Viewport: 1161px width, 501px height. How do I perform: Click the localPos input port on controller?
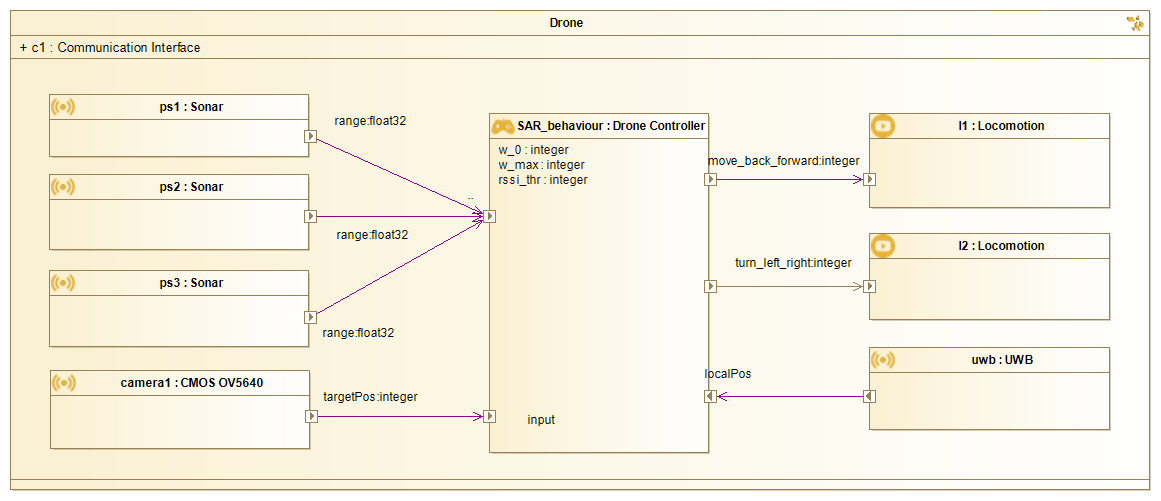coord(710,397)
